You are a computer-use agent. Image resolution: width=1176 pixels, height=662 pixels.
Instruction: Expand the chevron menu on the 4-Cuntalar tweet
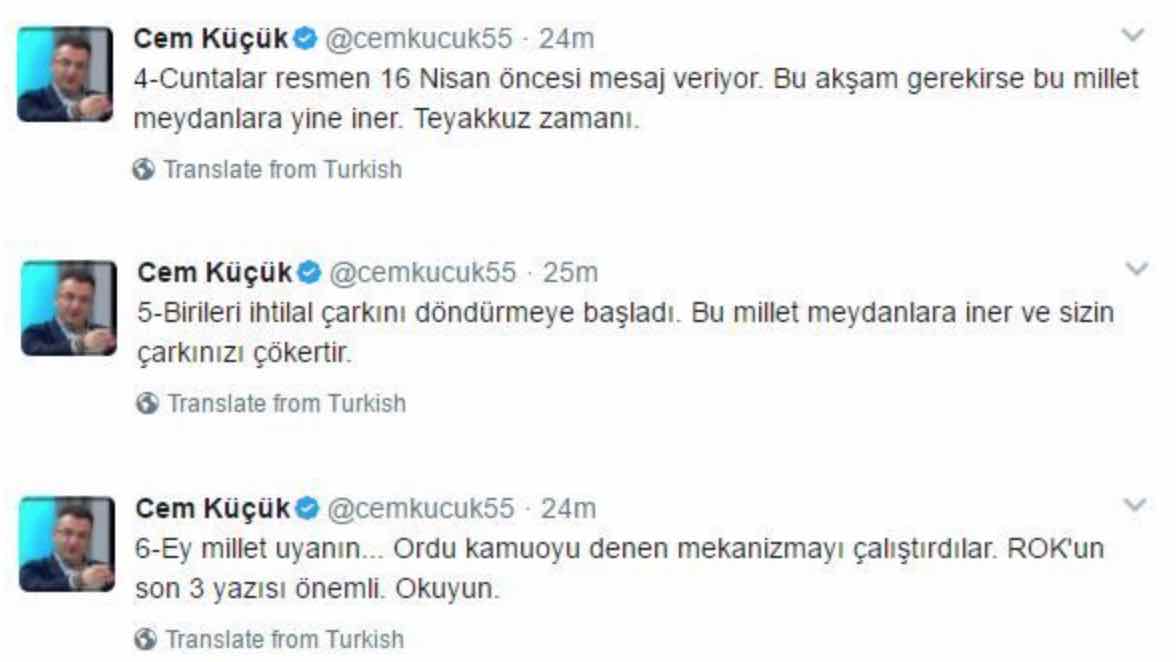click(x=1133, y=36)
